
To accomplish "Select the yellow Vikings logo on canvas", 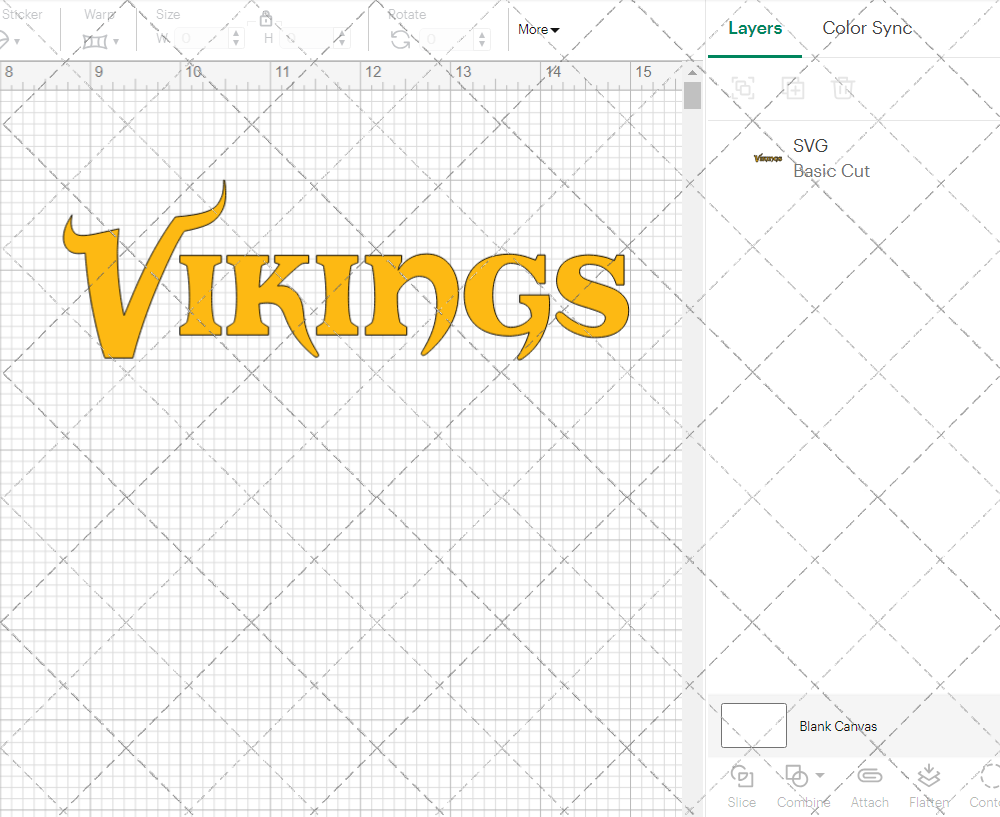I will click(x=346, y=271).
